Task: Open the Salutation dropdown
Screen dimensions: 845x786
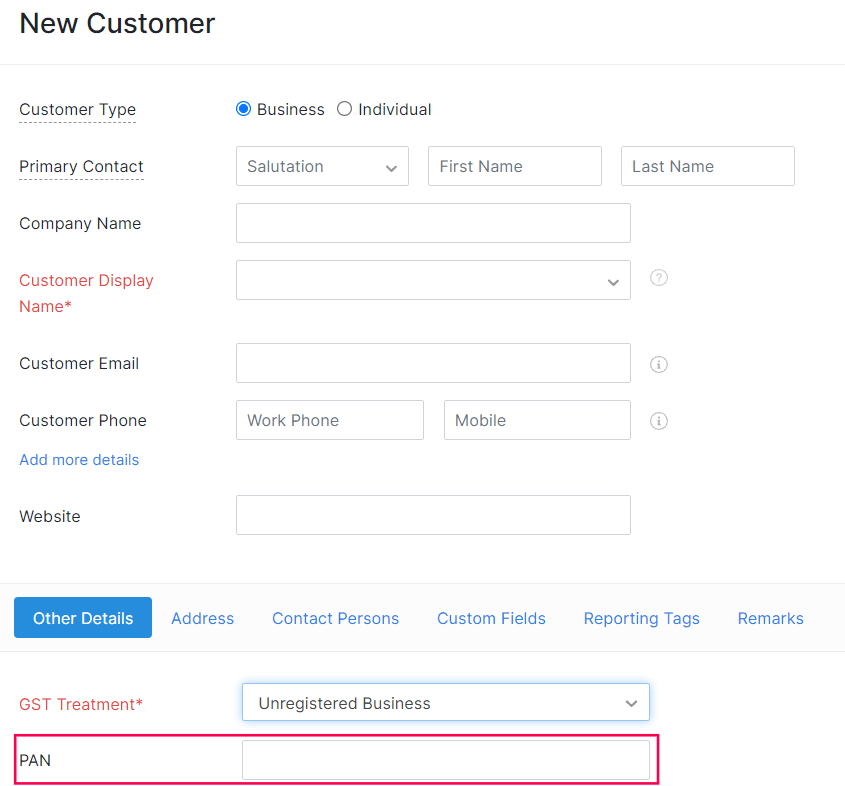Action: (x=322, y=166)
